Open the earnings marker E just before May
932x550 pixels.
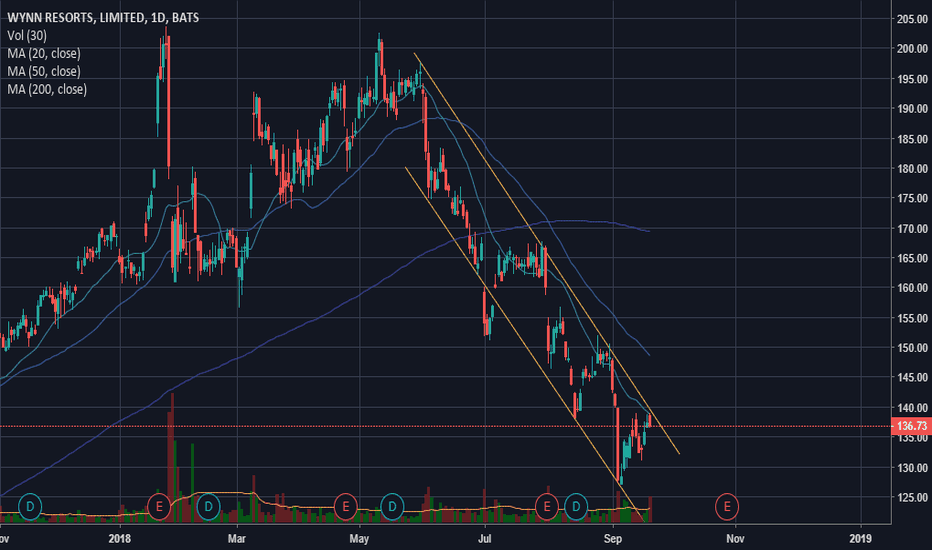(345, 507)
